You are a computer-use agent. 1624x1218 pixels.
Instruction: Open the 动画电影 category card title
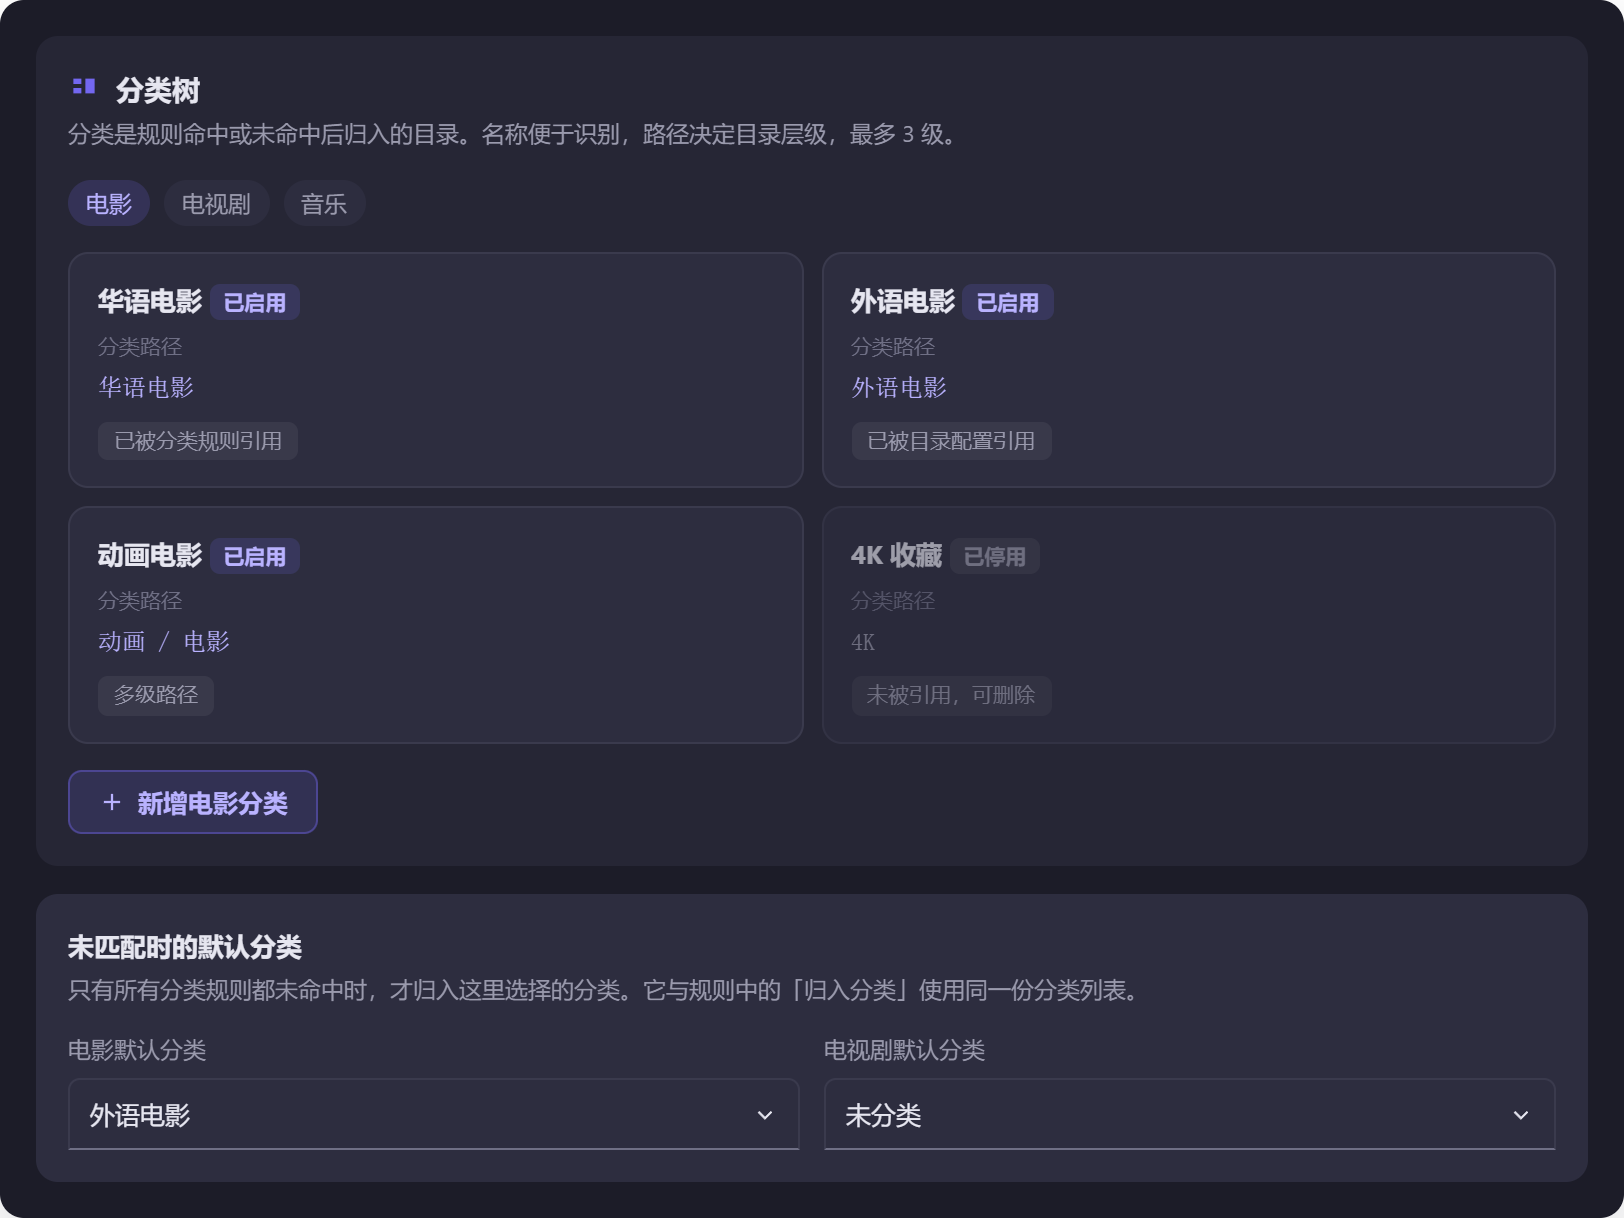[x=150, y=555]
